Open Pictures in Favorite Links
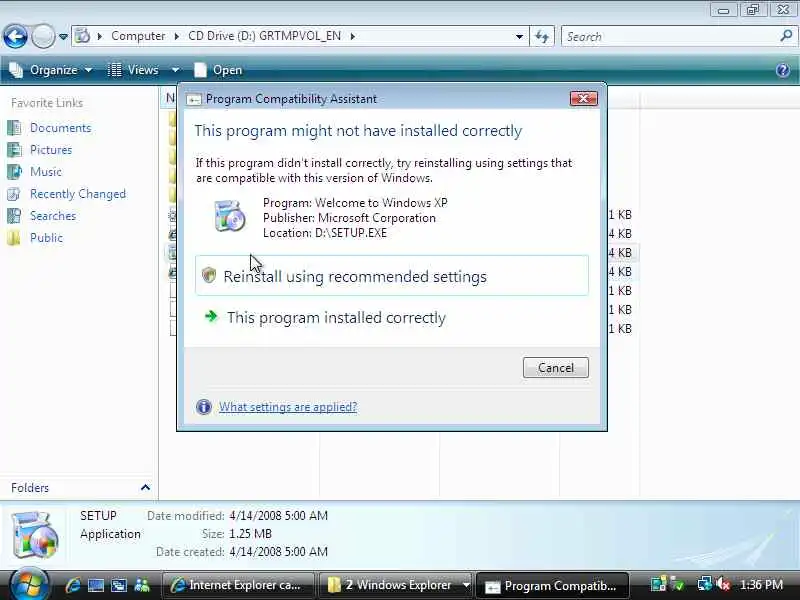This screenshot has width=800, height=600. tap(51, 149)
